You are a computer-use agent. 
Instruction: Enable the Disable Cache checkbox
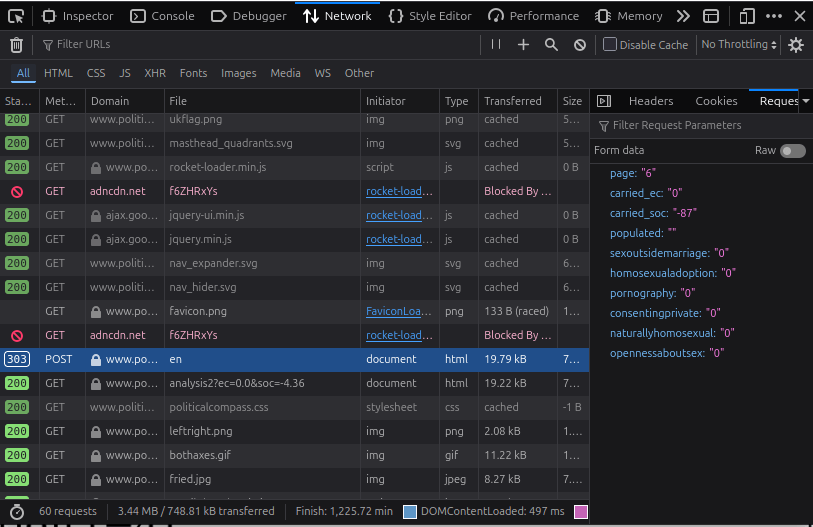click(610, 45)
